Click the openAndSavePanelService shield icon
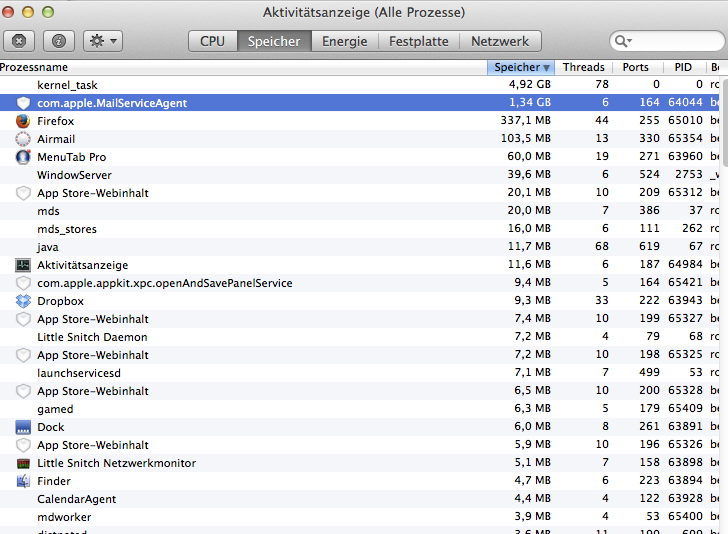The width and height of the screenshot is (728, 534). tap(23, 283)
